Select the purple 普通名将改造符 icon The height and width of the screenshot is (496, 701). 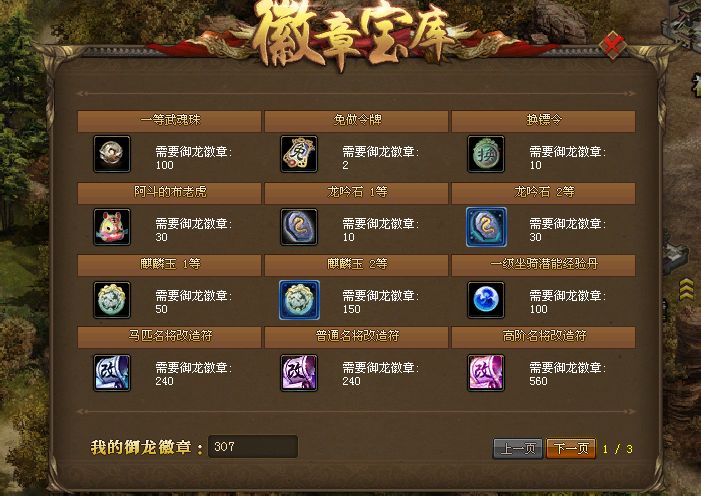click(x=299, y=373)
